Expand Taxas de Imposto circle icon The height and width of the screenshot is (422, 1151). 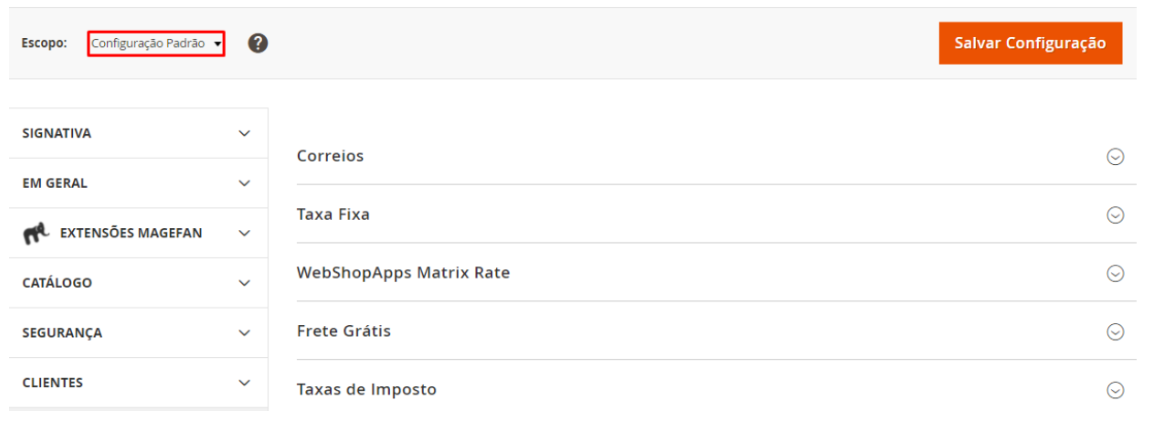(1115, 390)
